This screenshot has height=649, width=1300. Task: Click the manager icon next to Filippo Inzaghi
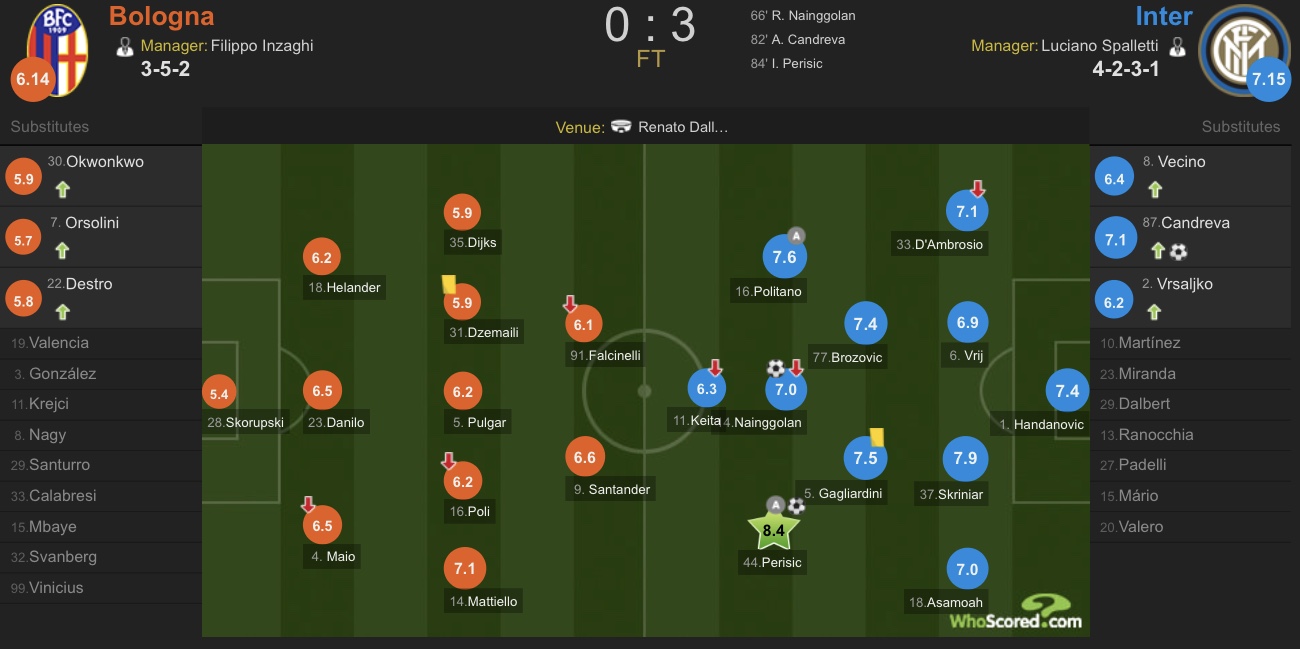(125, 46)
